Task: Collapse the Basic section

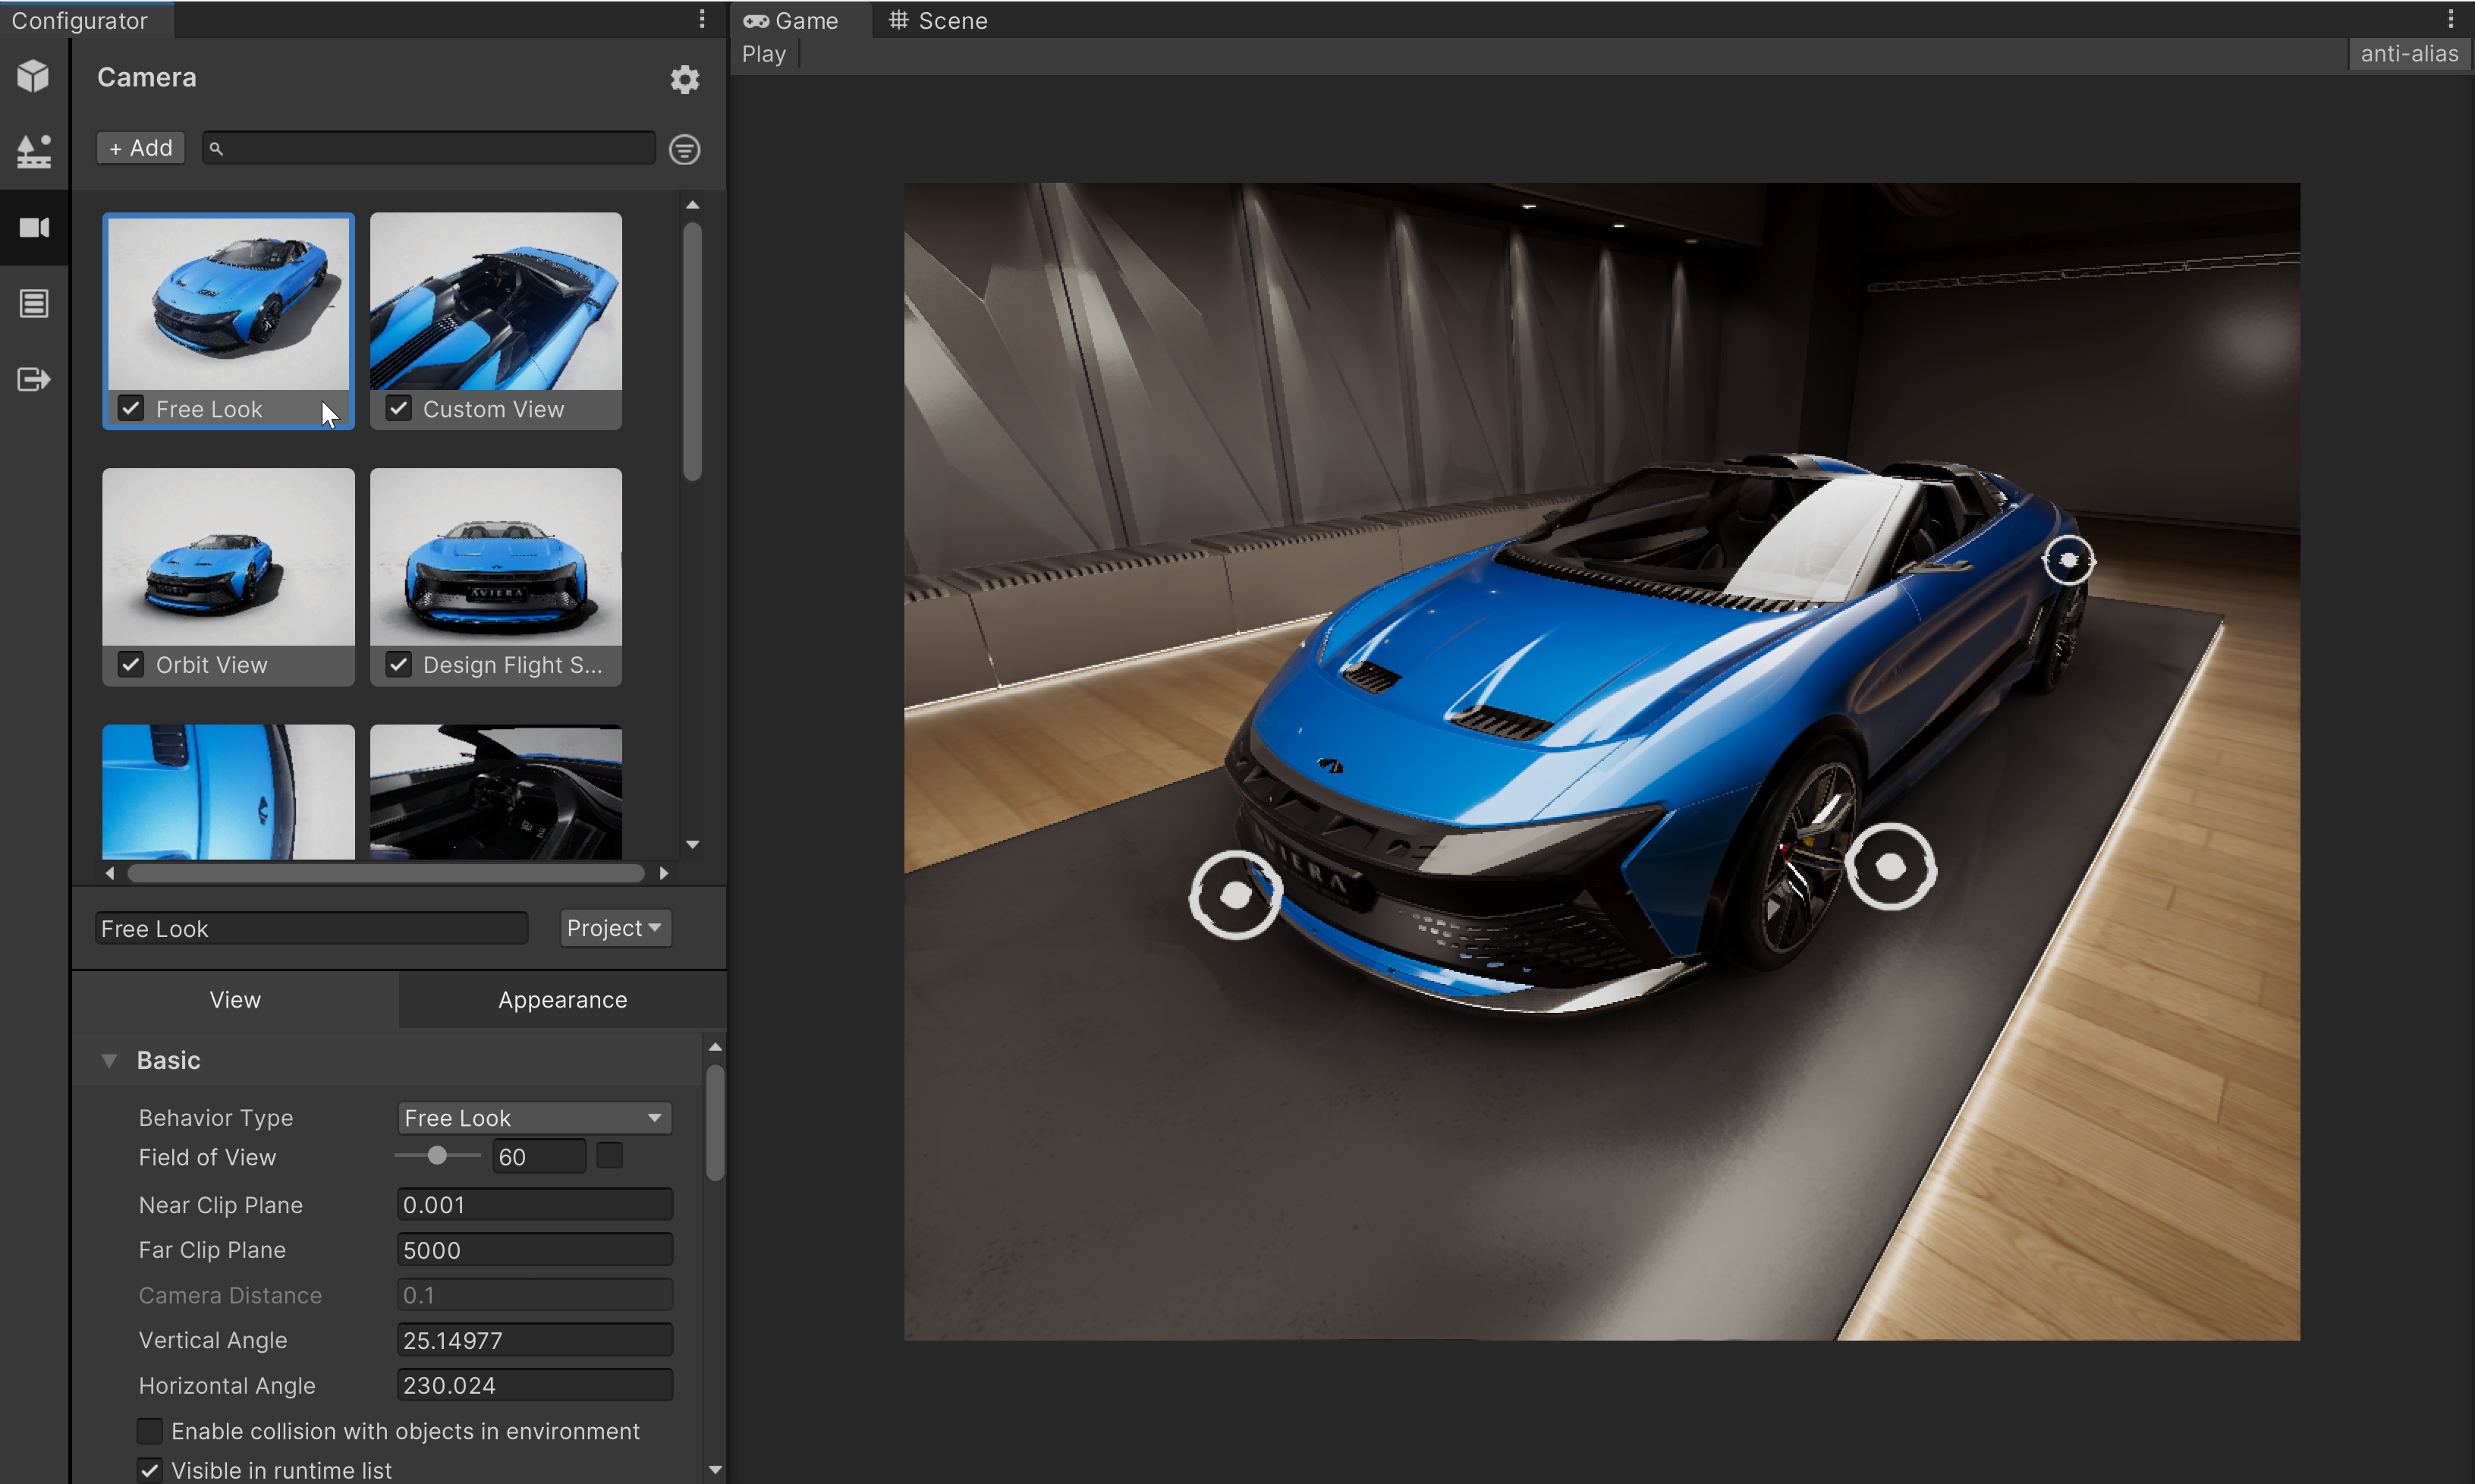Action: (109, 1060)
